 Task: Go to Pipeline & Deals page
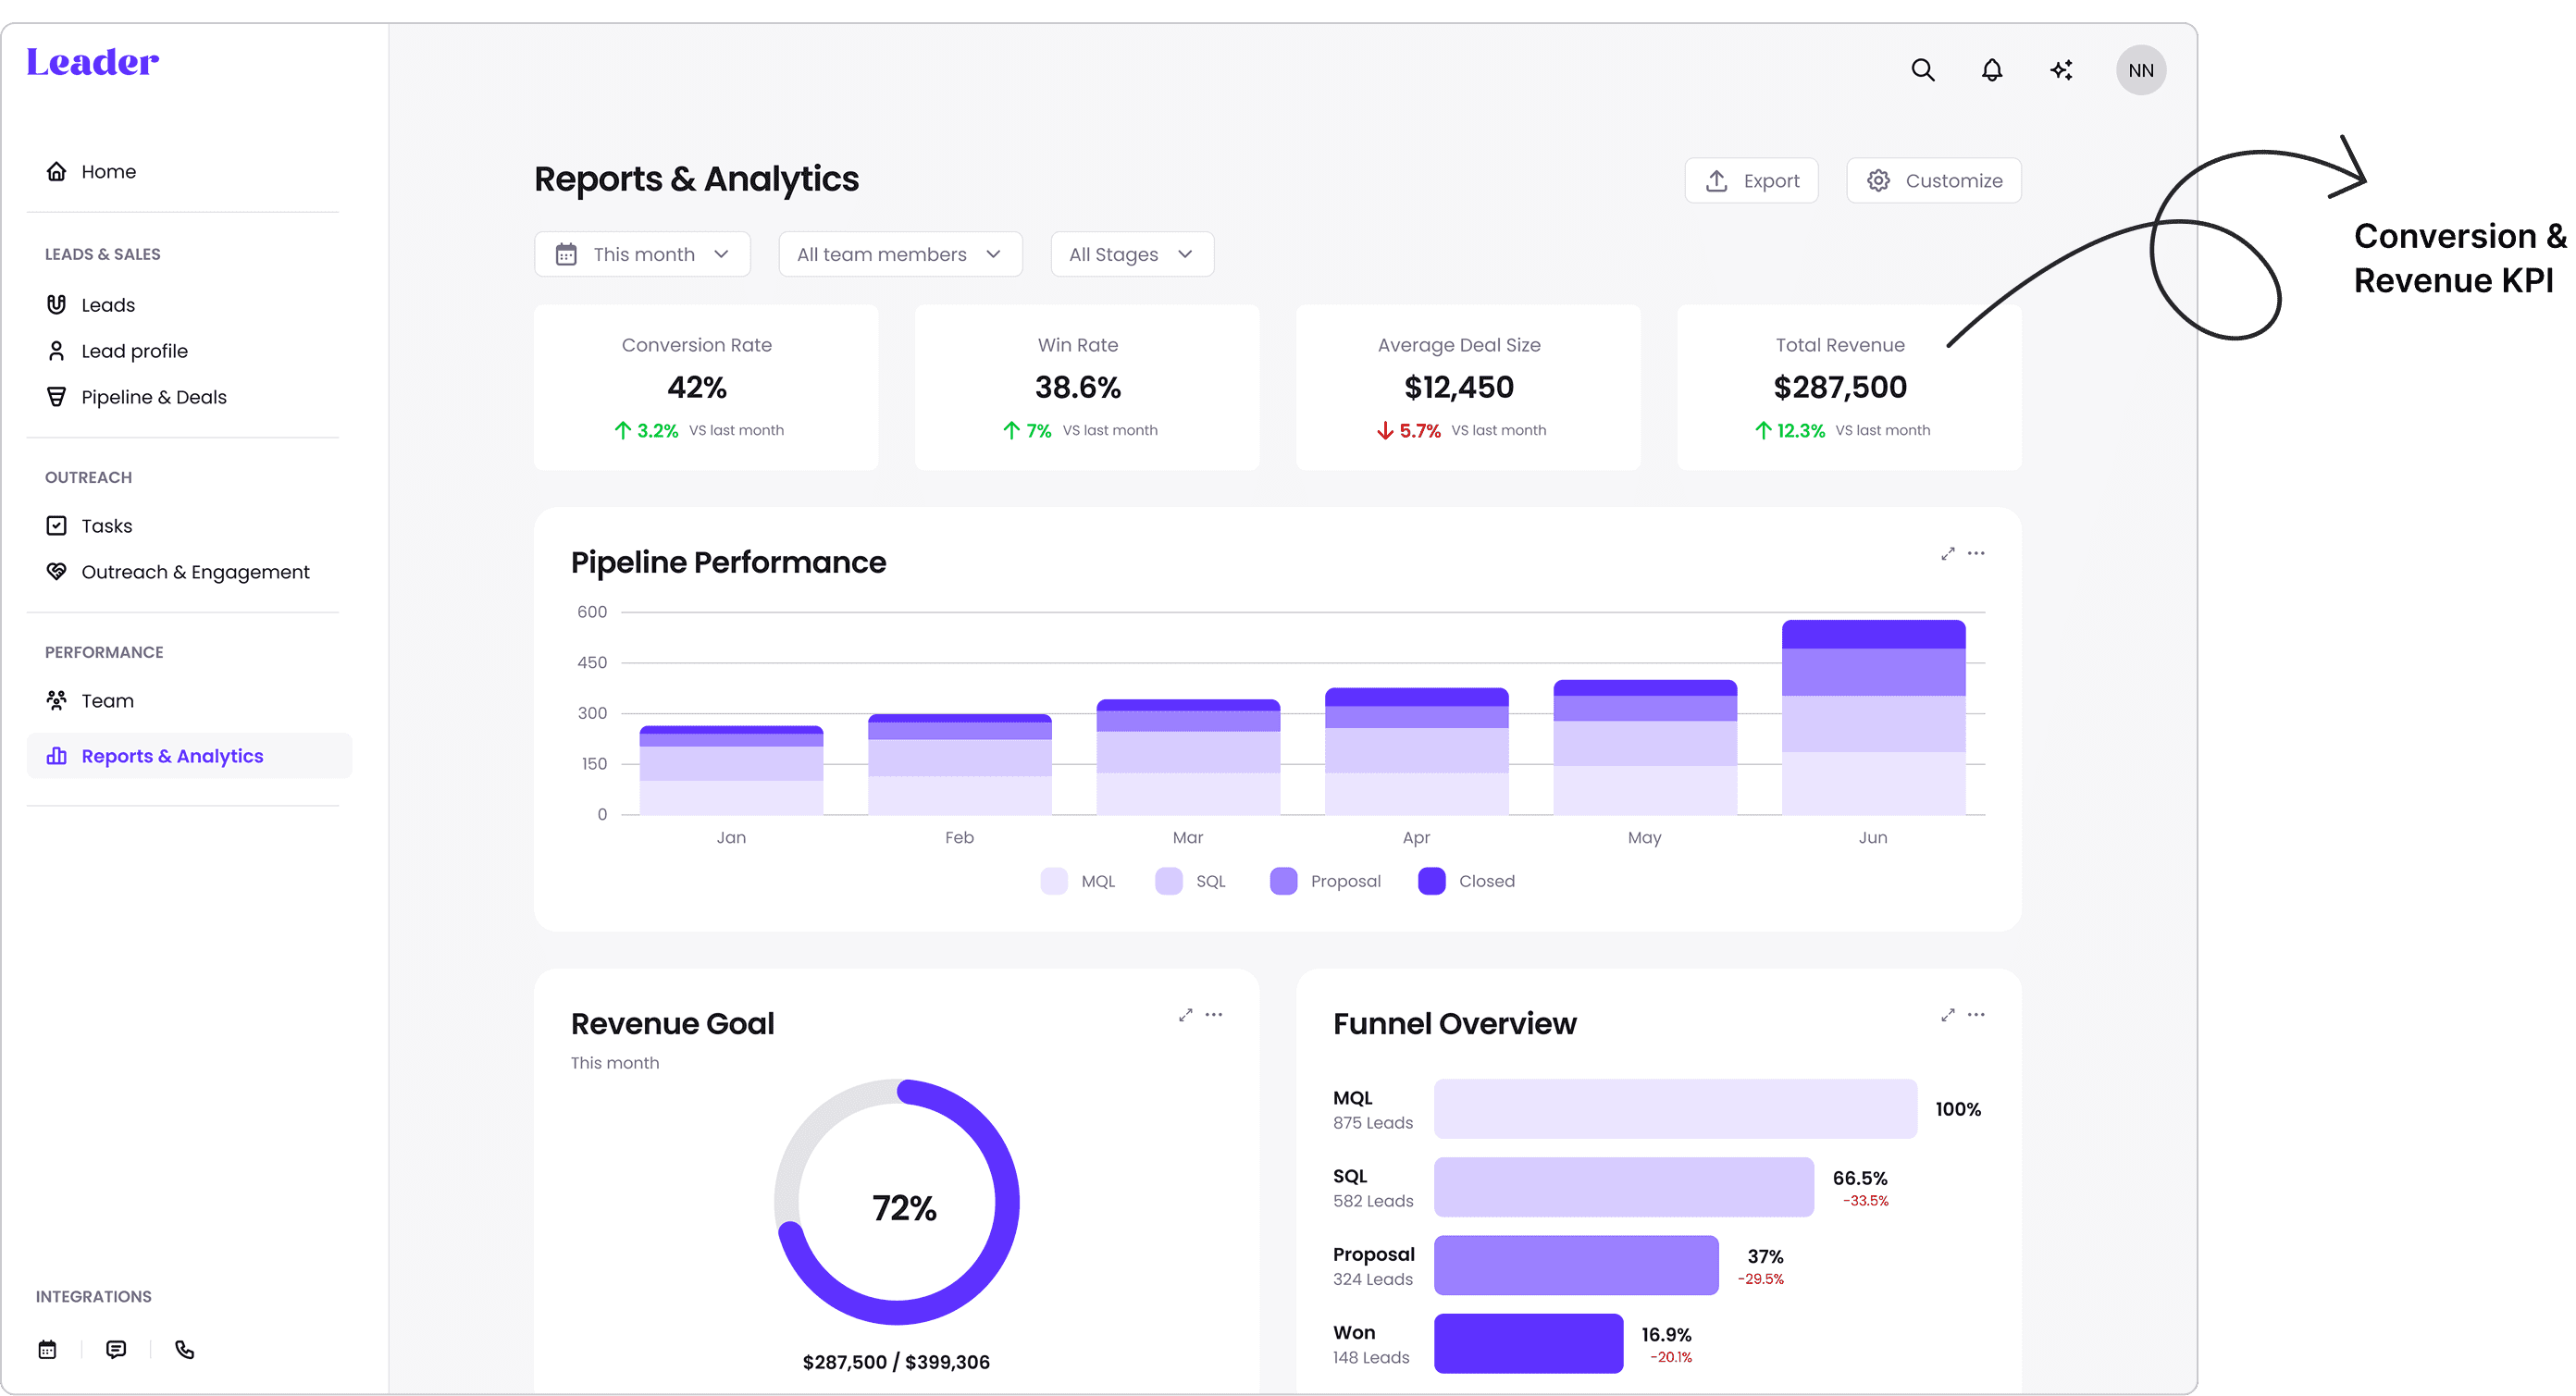(153, 397)
